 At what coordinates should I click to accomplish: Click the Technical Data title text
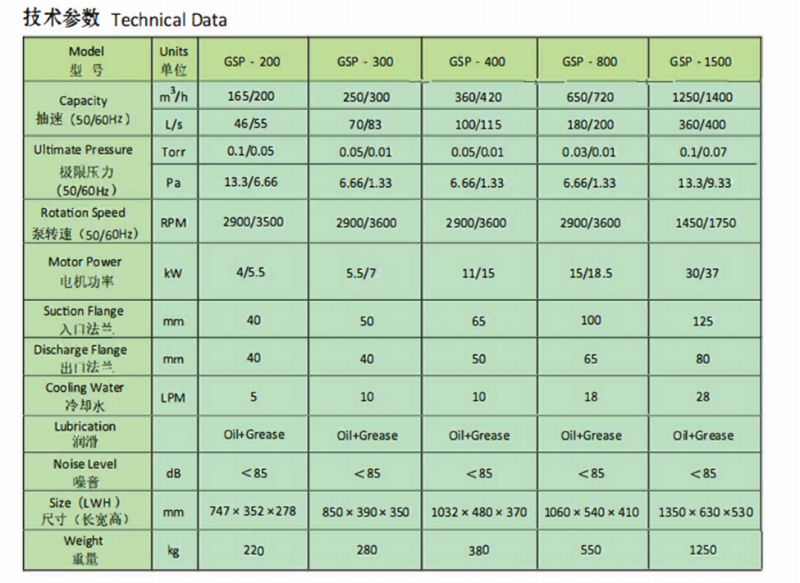click(169, 20)
